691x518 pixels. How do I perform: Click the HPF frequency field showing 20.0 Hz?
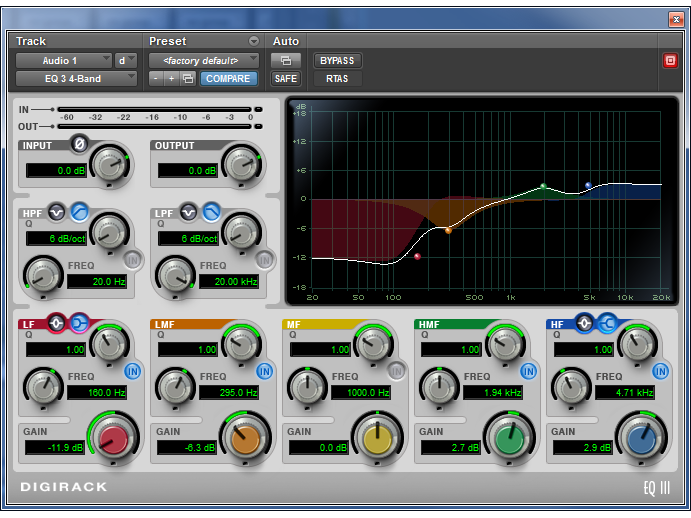97,281
